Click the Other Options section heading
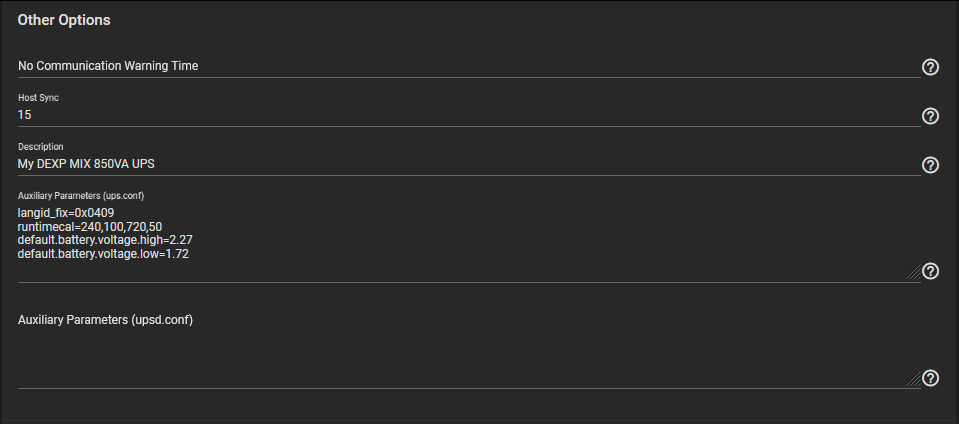The width and height of the screenshot is (959, 424). pyautogui.click(x=64, y=20)
